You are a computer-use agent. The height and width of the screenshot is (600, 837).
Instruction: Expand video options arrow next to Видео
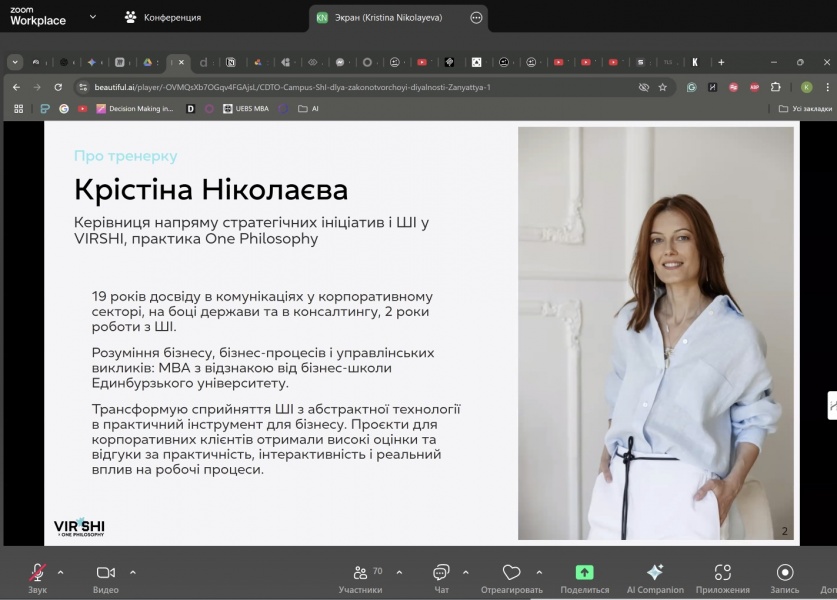tap(133, 572)
